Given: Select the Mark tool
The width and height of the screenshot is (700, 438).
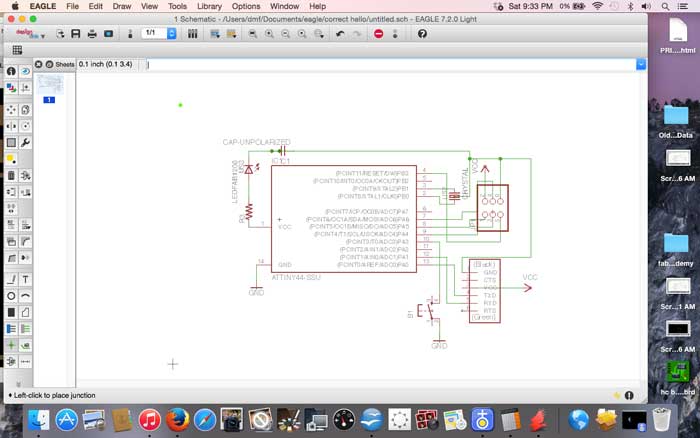Looking at the screenshot, I should pos(25,88).
